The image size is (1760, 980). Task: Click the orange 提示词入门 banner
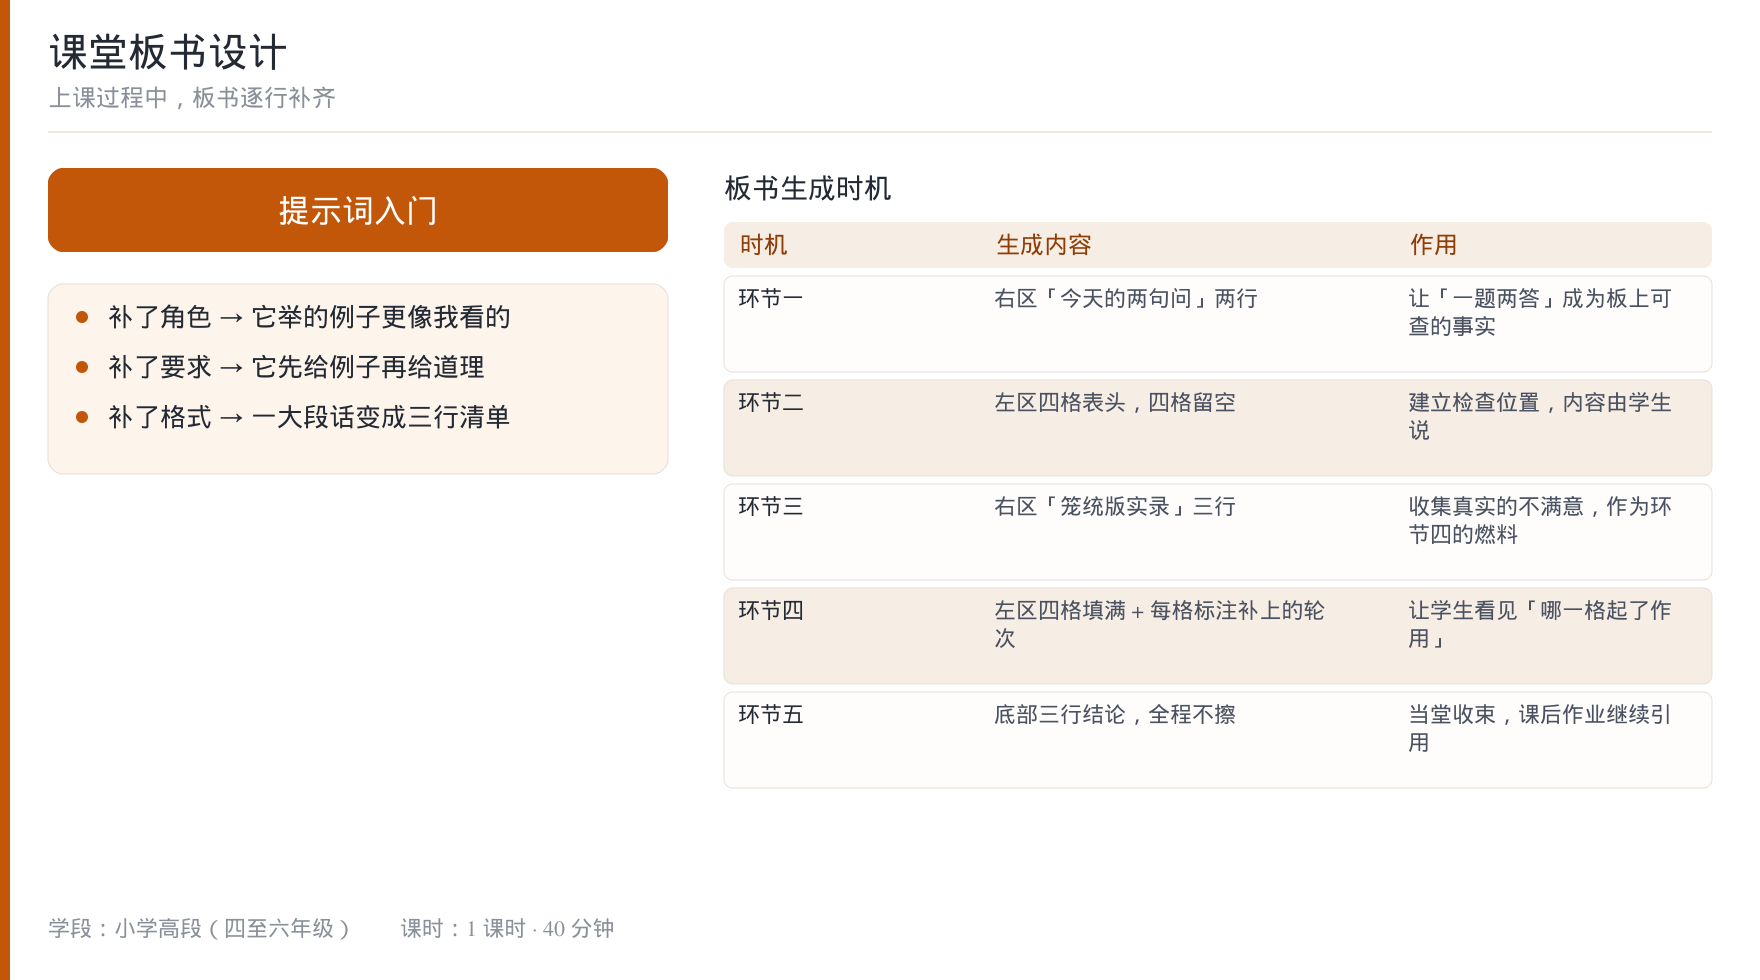[x=358, y=210]
